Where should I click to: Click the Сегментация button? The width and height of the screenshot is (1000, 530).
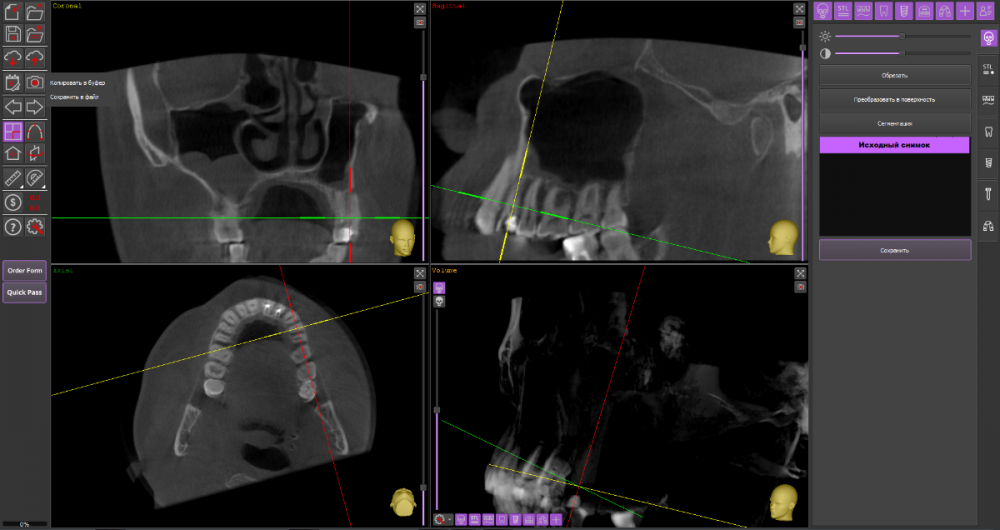click(x=895, y=123)
